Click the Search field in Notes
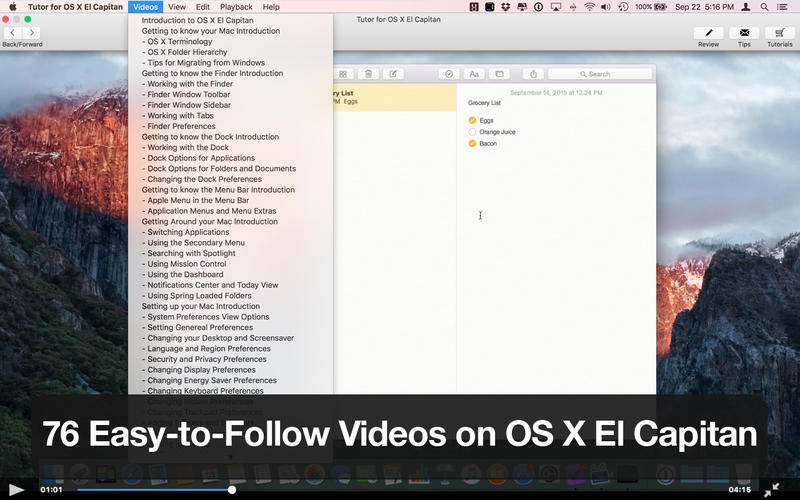This screenshot has width=800, height=500. coord(600,74)
